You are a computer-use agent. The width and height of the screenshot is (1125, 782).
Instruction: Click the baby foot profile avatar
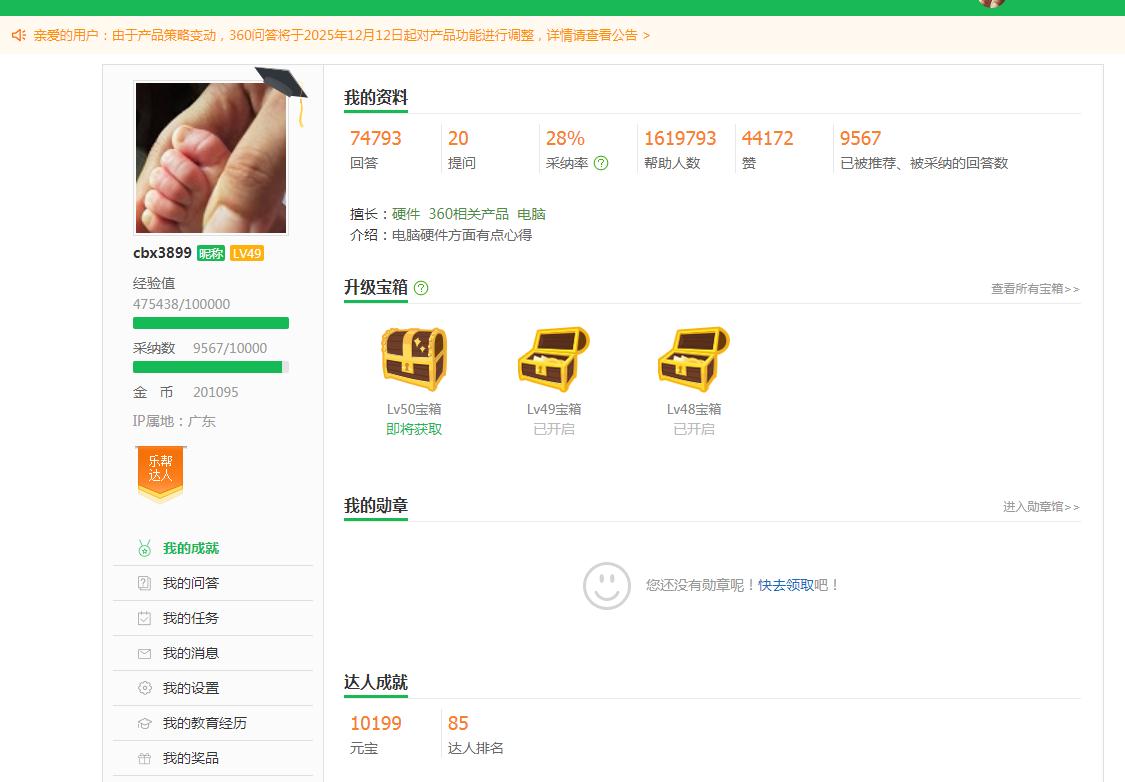[211, 158]
